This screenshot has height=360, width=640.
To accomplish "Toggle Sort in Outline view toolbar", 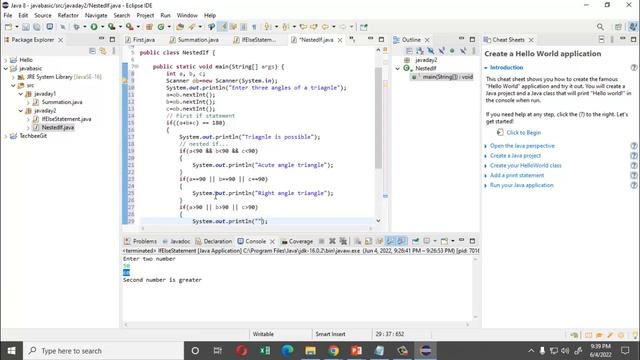I will (420, 51).
